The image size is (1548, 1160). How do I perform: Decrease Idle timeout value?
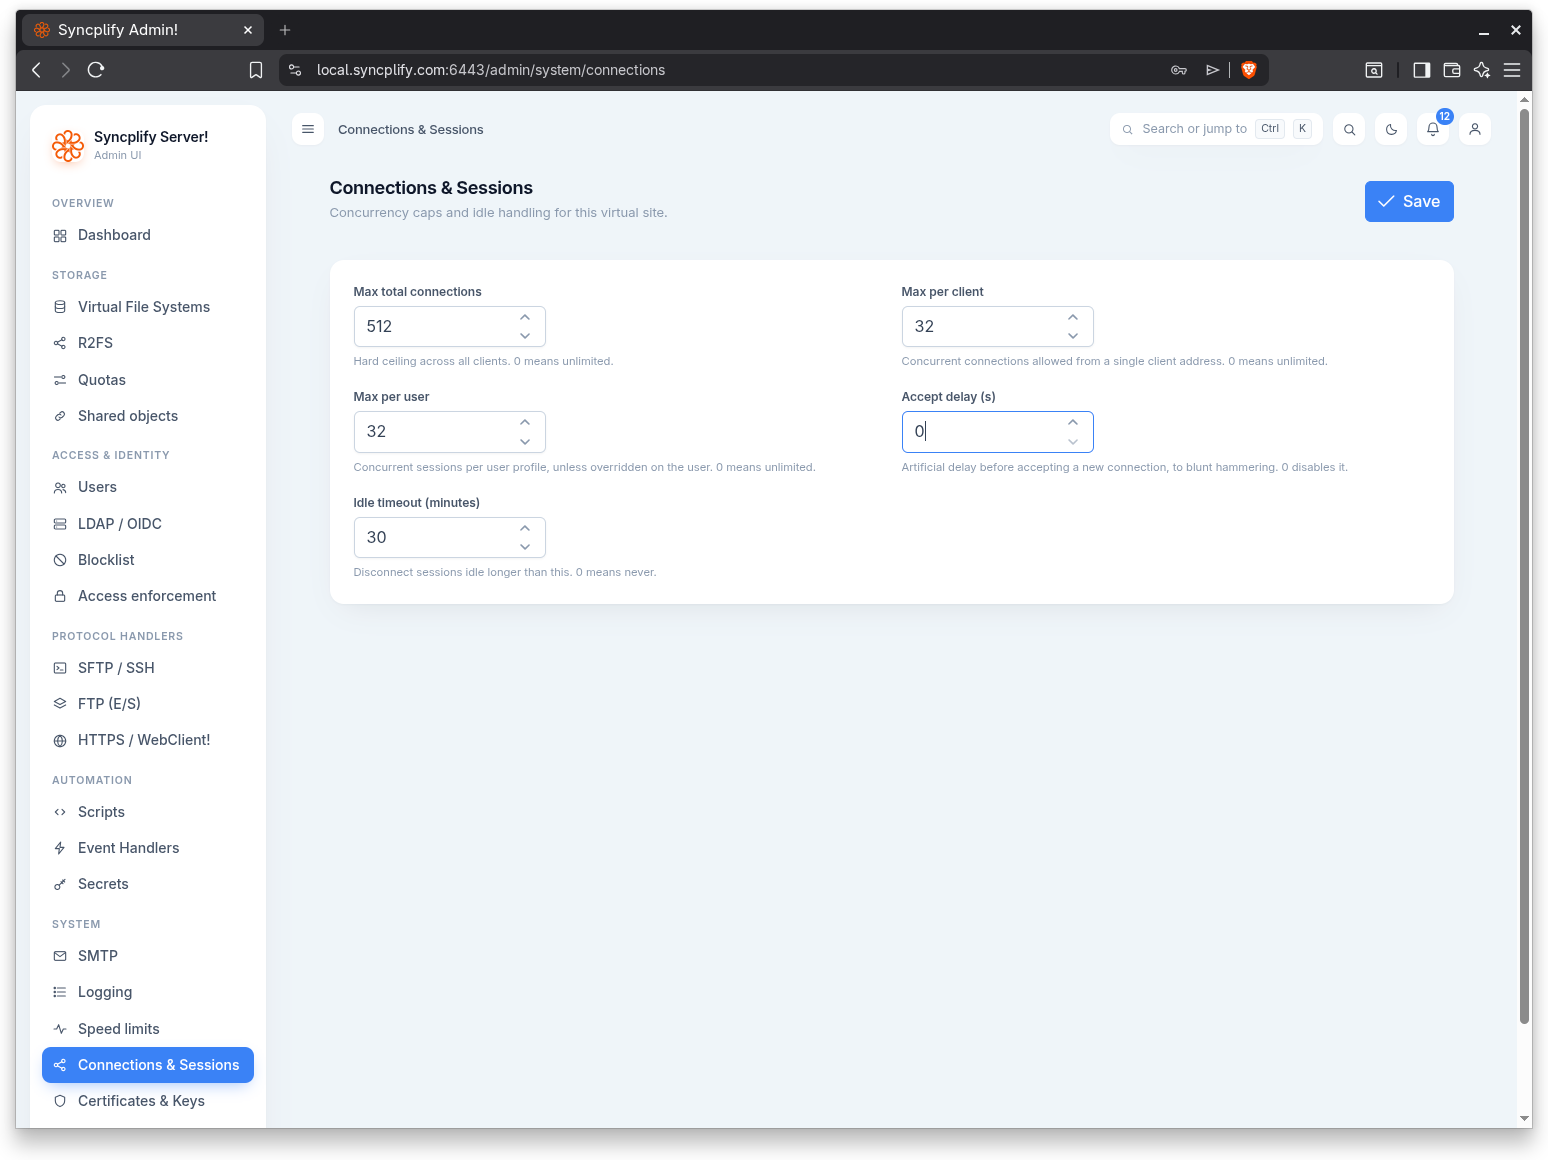pyautogui.click(x=525, y=547)
